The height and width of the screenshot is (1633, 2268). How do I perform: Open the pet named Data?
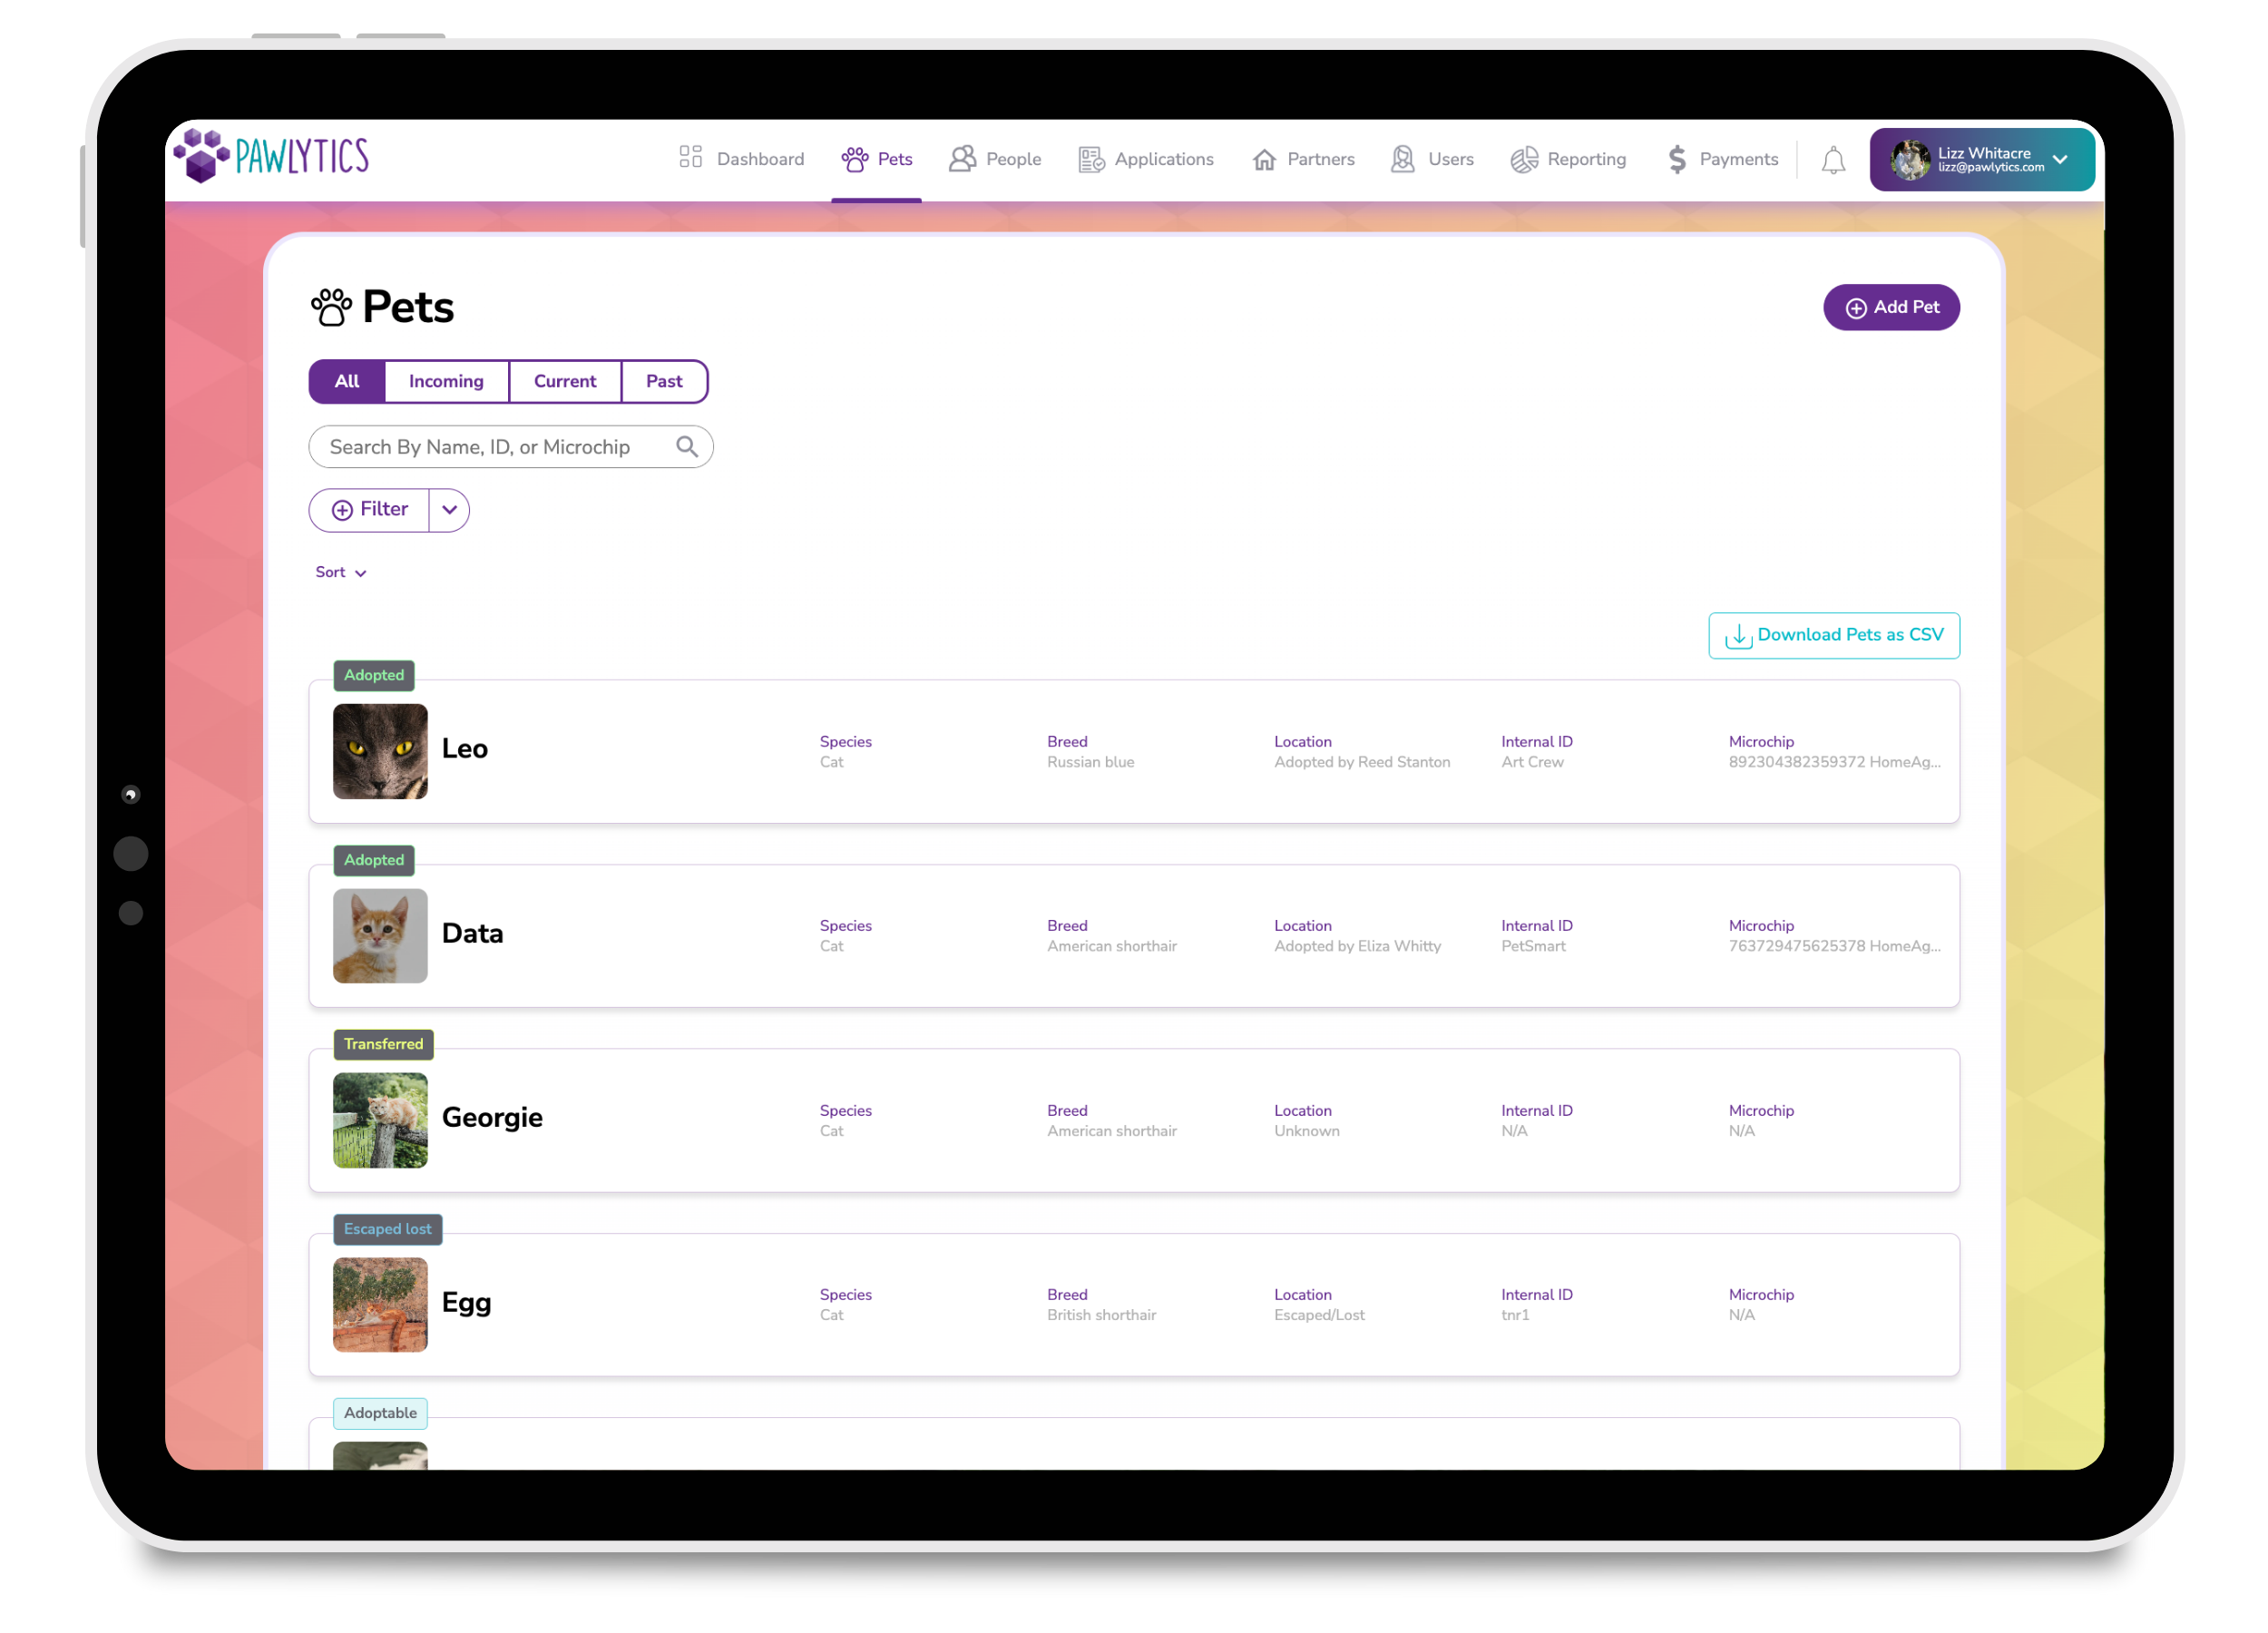click(x=472, y=933)
